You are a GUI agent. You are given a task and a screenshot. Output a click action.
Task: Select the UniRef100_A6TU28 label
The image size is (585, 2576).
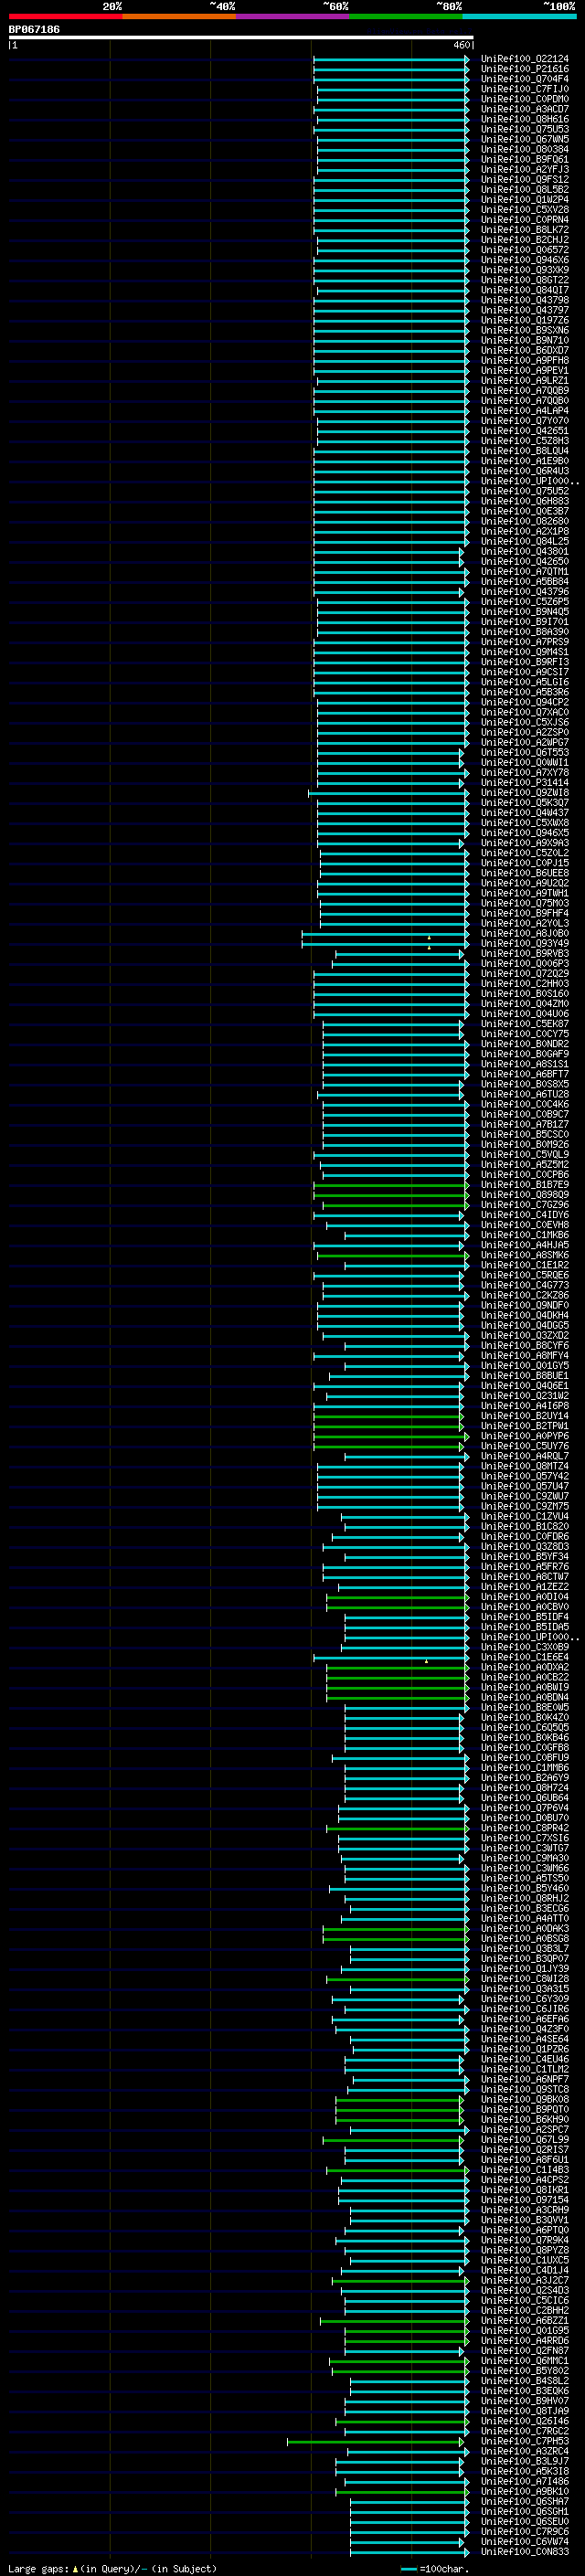[x=524, y=1095]
